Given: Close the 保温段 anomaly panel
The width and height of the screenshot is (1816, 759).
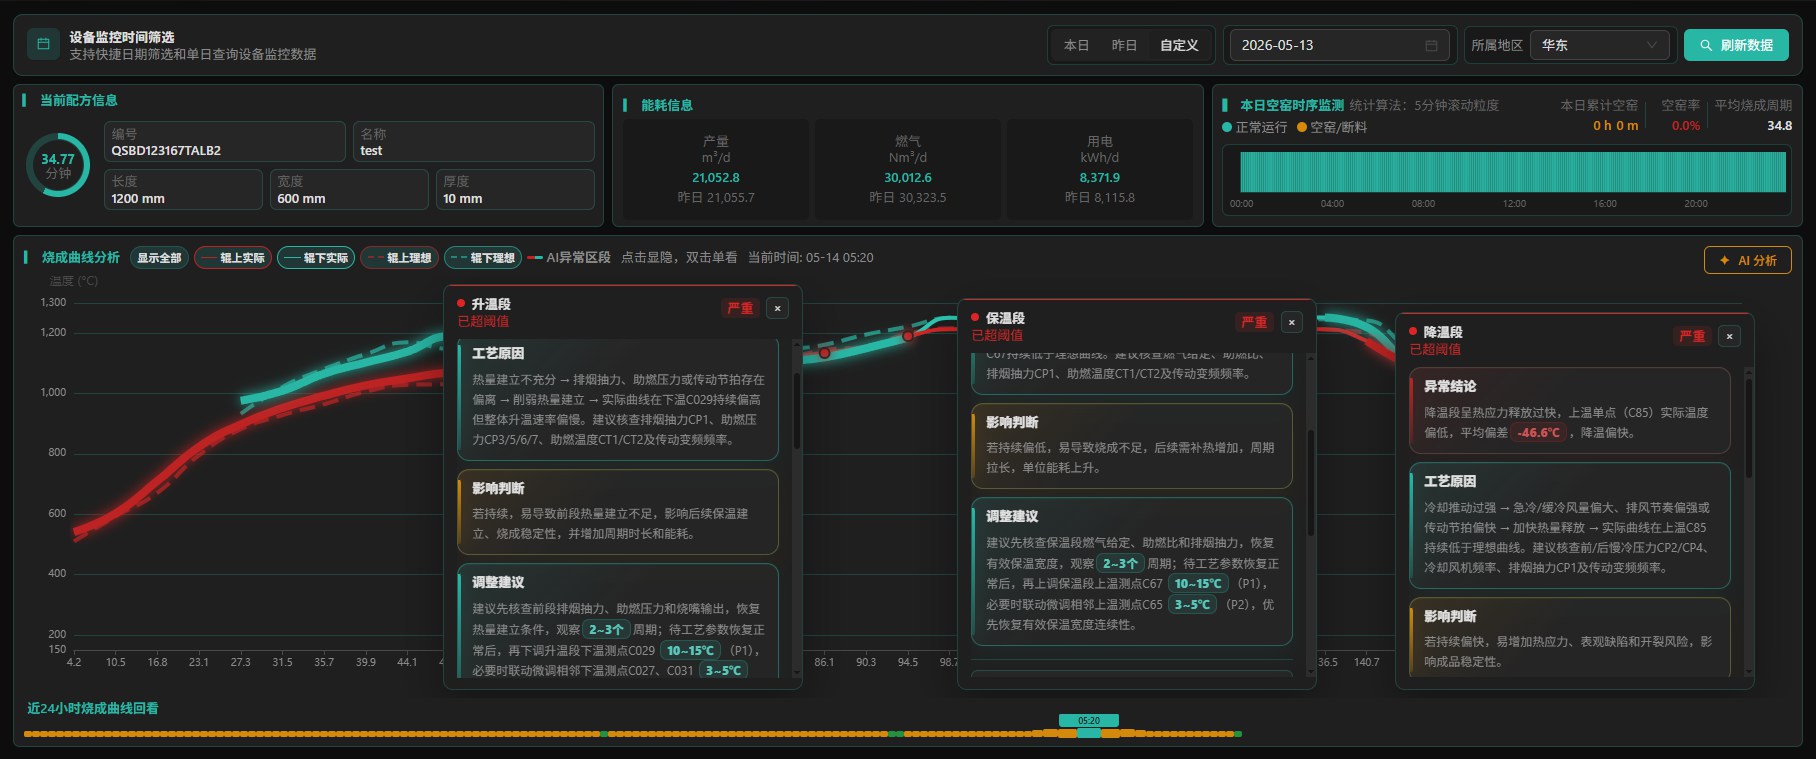Looking at the screenshot, I should click(x=1292, y=322).
